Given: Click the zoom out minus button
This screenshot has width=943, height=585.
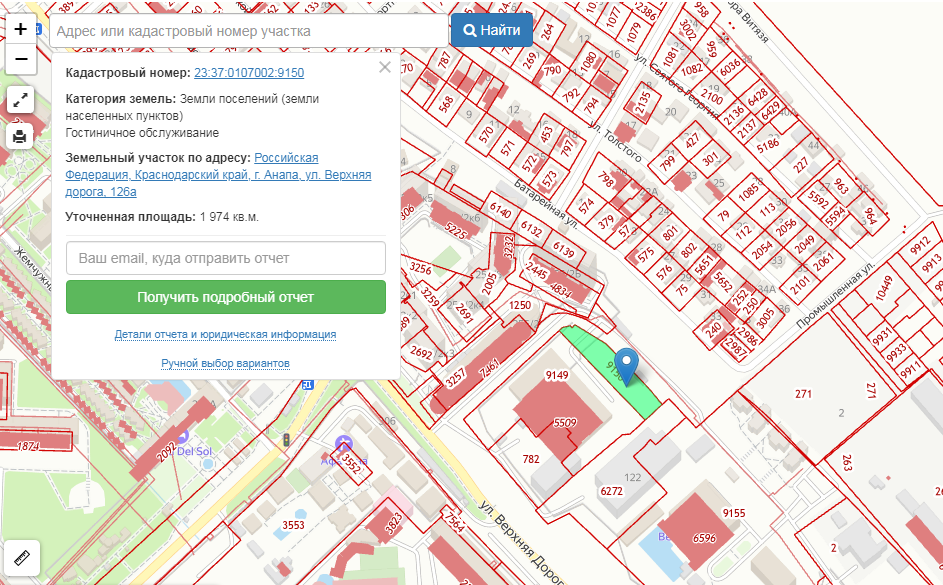Looking at the screenshot, I should [20, 59].
